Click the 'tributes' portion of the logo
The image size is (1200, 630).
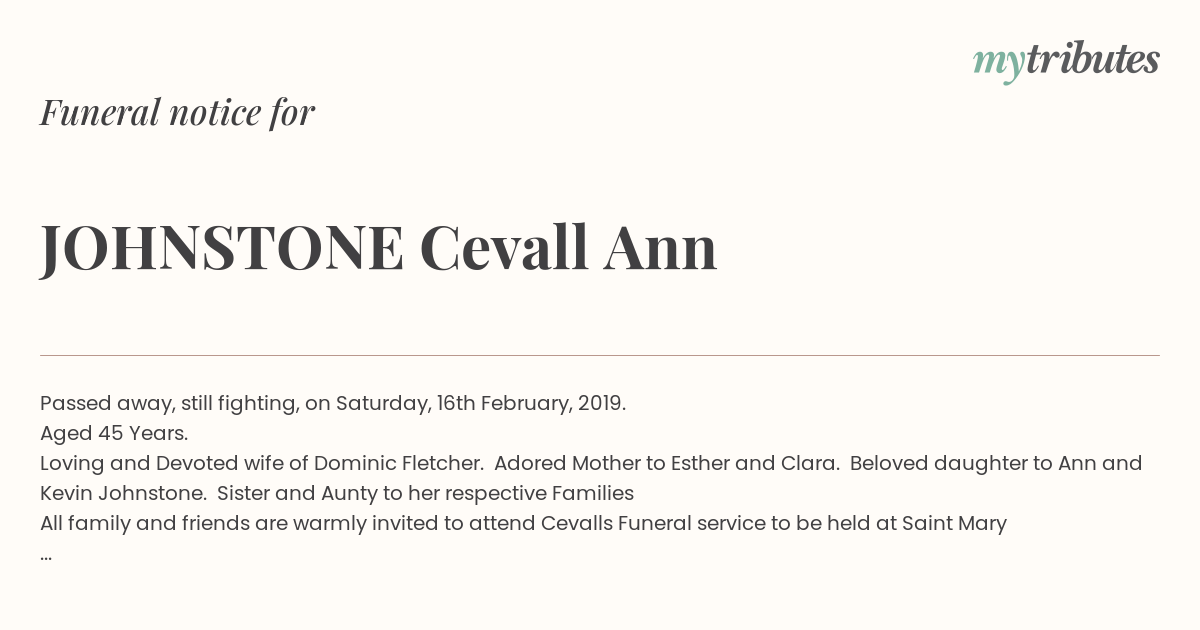click(1092, 59)
